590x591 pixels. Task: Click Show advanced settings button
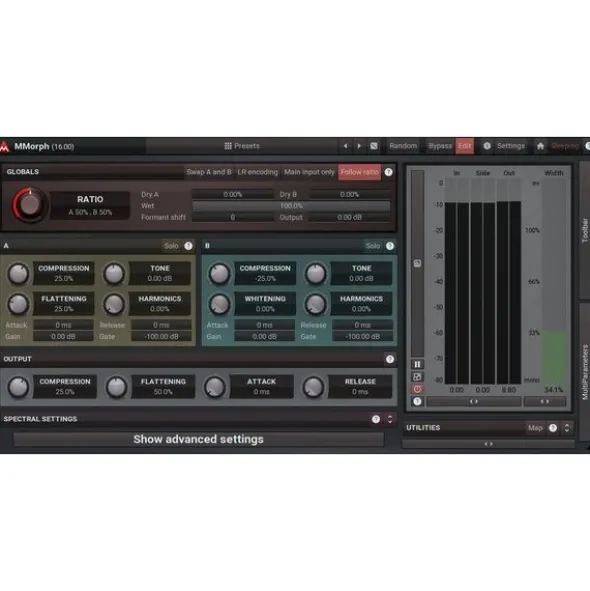coord(199,439)
